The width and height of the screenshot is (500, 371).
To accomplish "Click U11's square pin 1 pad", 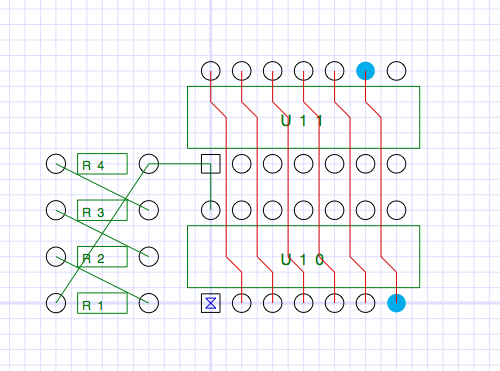I will 211,164.
